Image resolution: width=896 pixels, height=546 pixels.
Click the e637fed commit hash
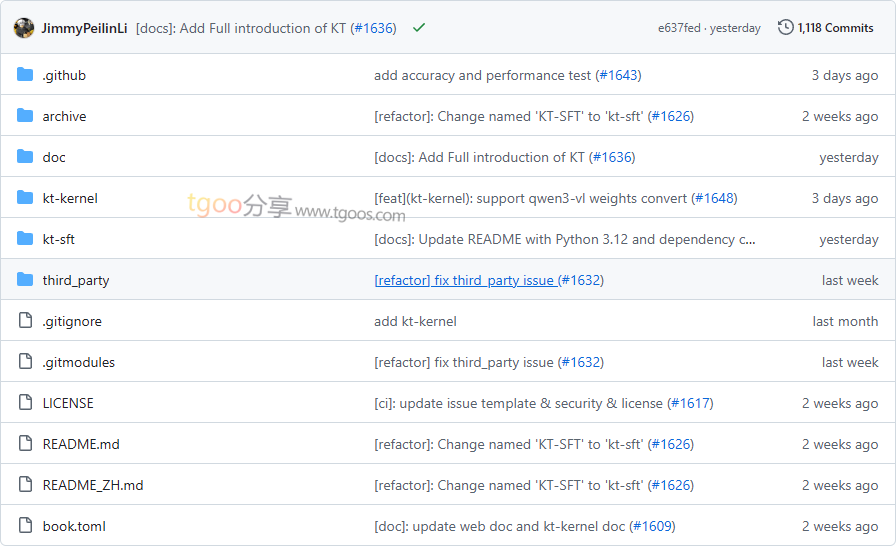pos(679,28)
